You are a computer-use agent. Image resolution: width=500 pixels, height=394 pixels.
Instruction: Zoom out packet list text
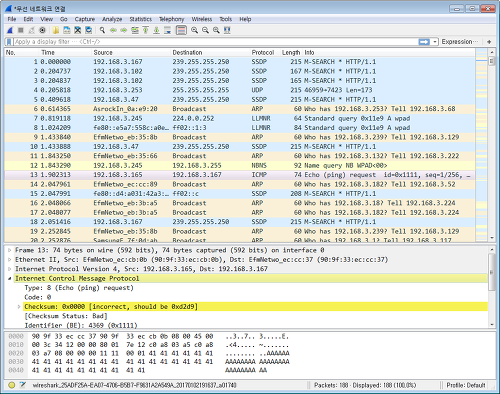(x=205, y=30)
